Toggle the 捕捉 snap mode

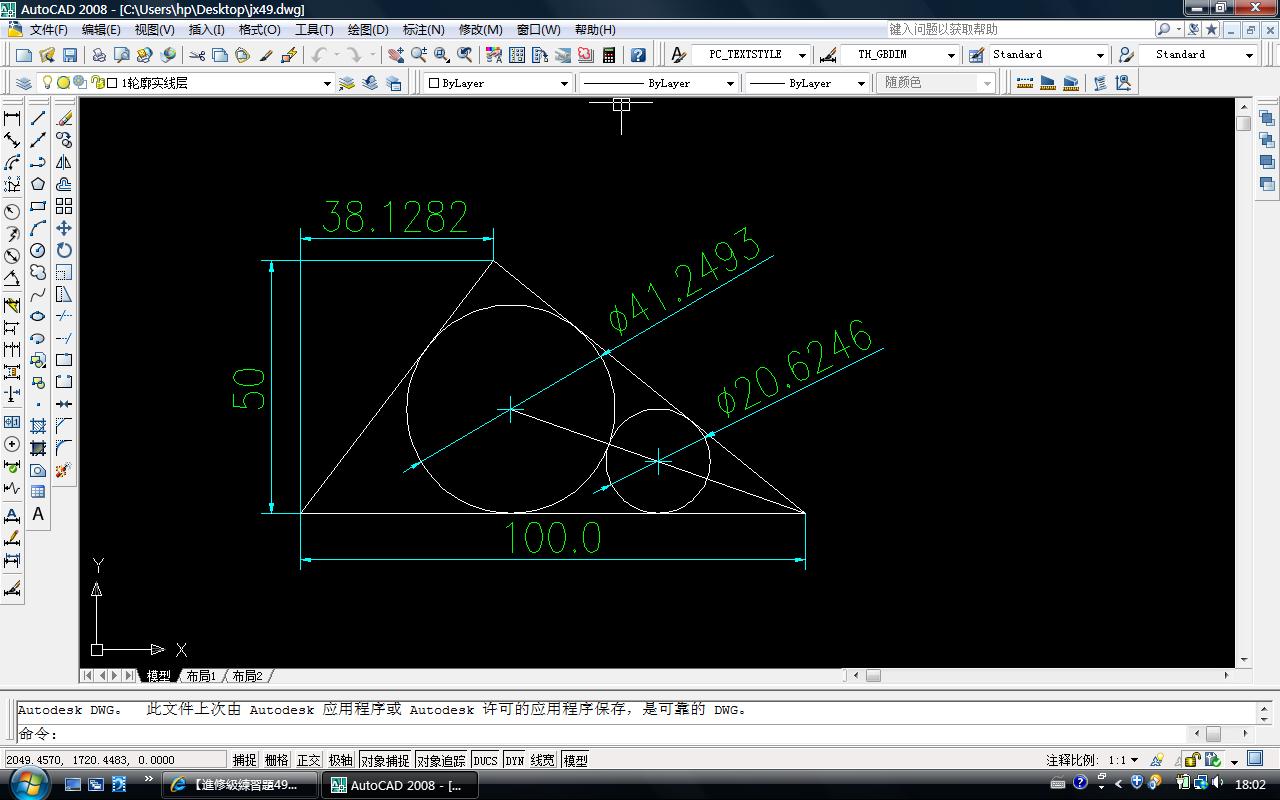(x=244, y=760)
